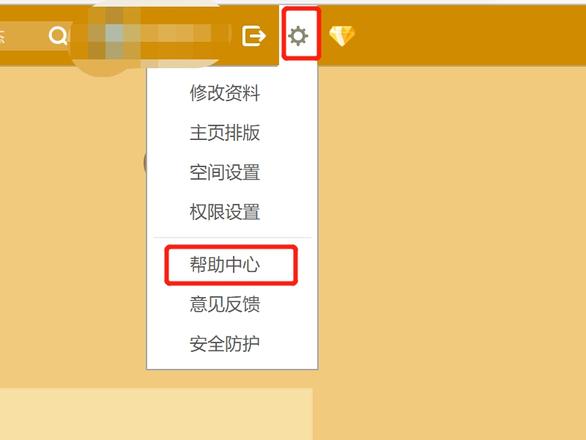The height and width of the screenshot is (440, 586).
Task: Focus the search input field in header
Action: coord(22,36)
